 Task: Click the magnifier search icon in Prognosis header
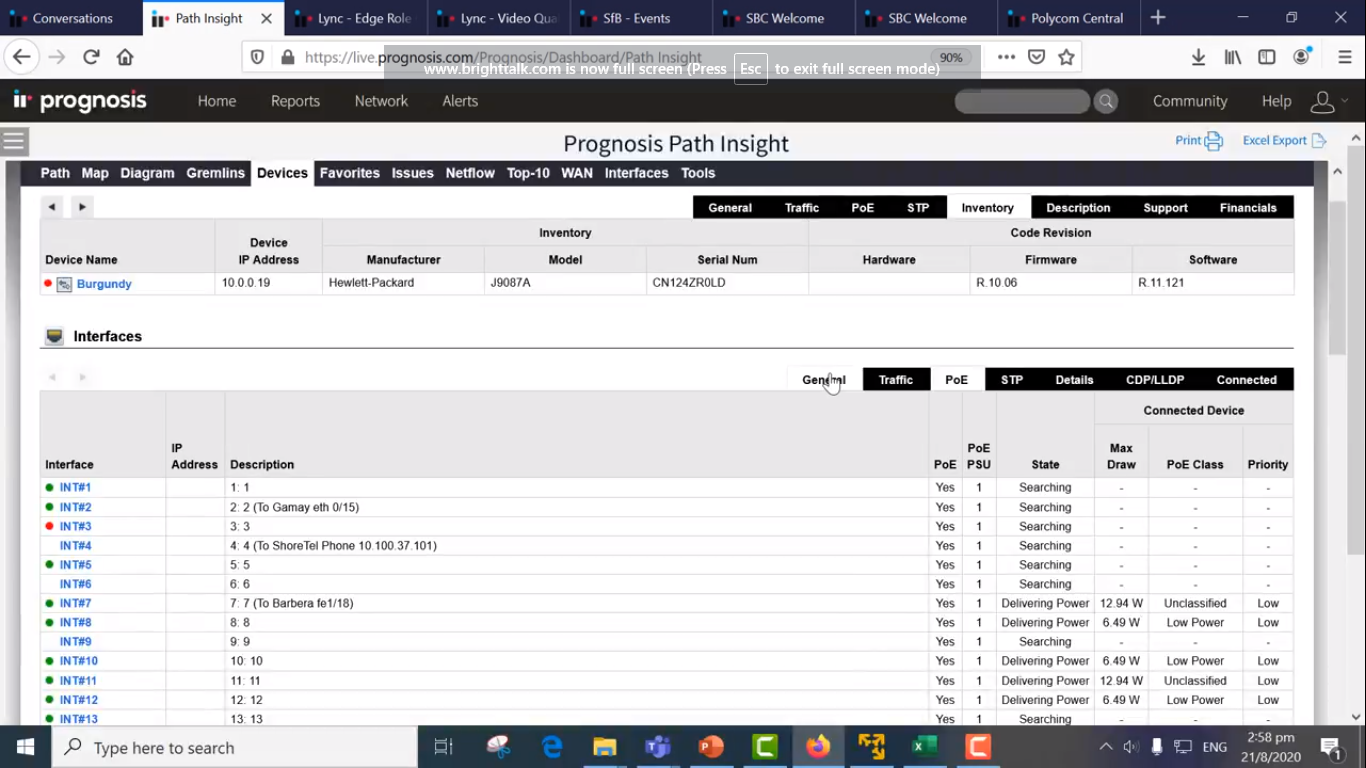(1106, 101)
